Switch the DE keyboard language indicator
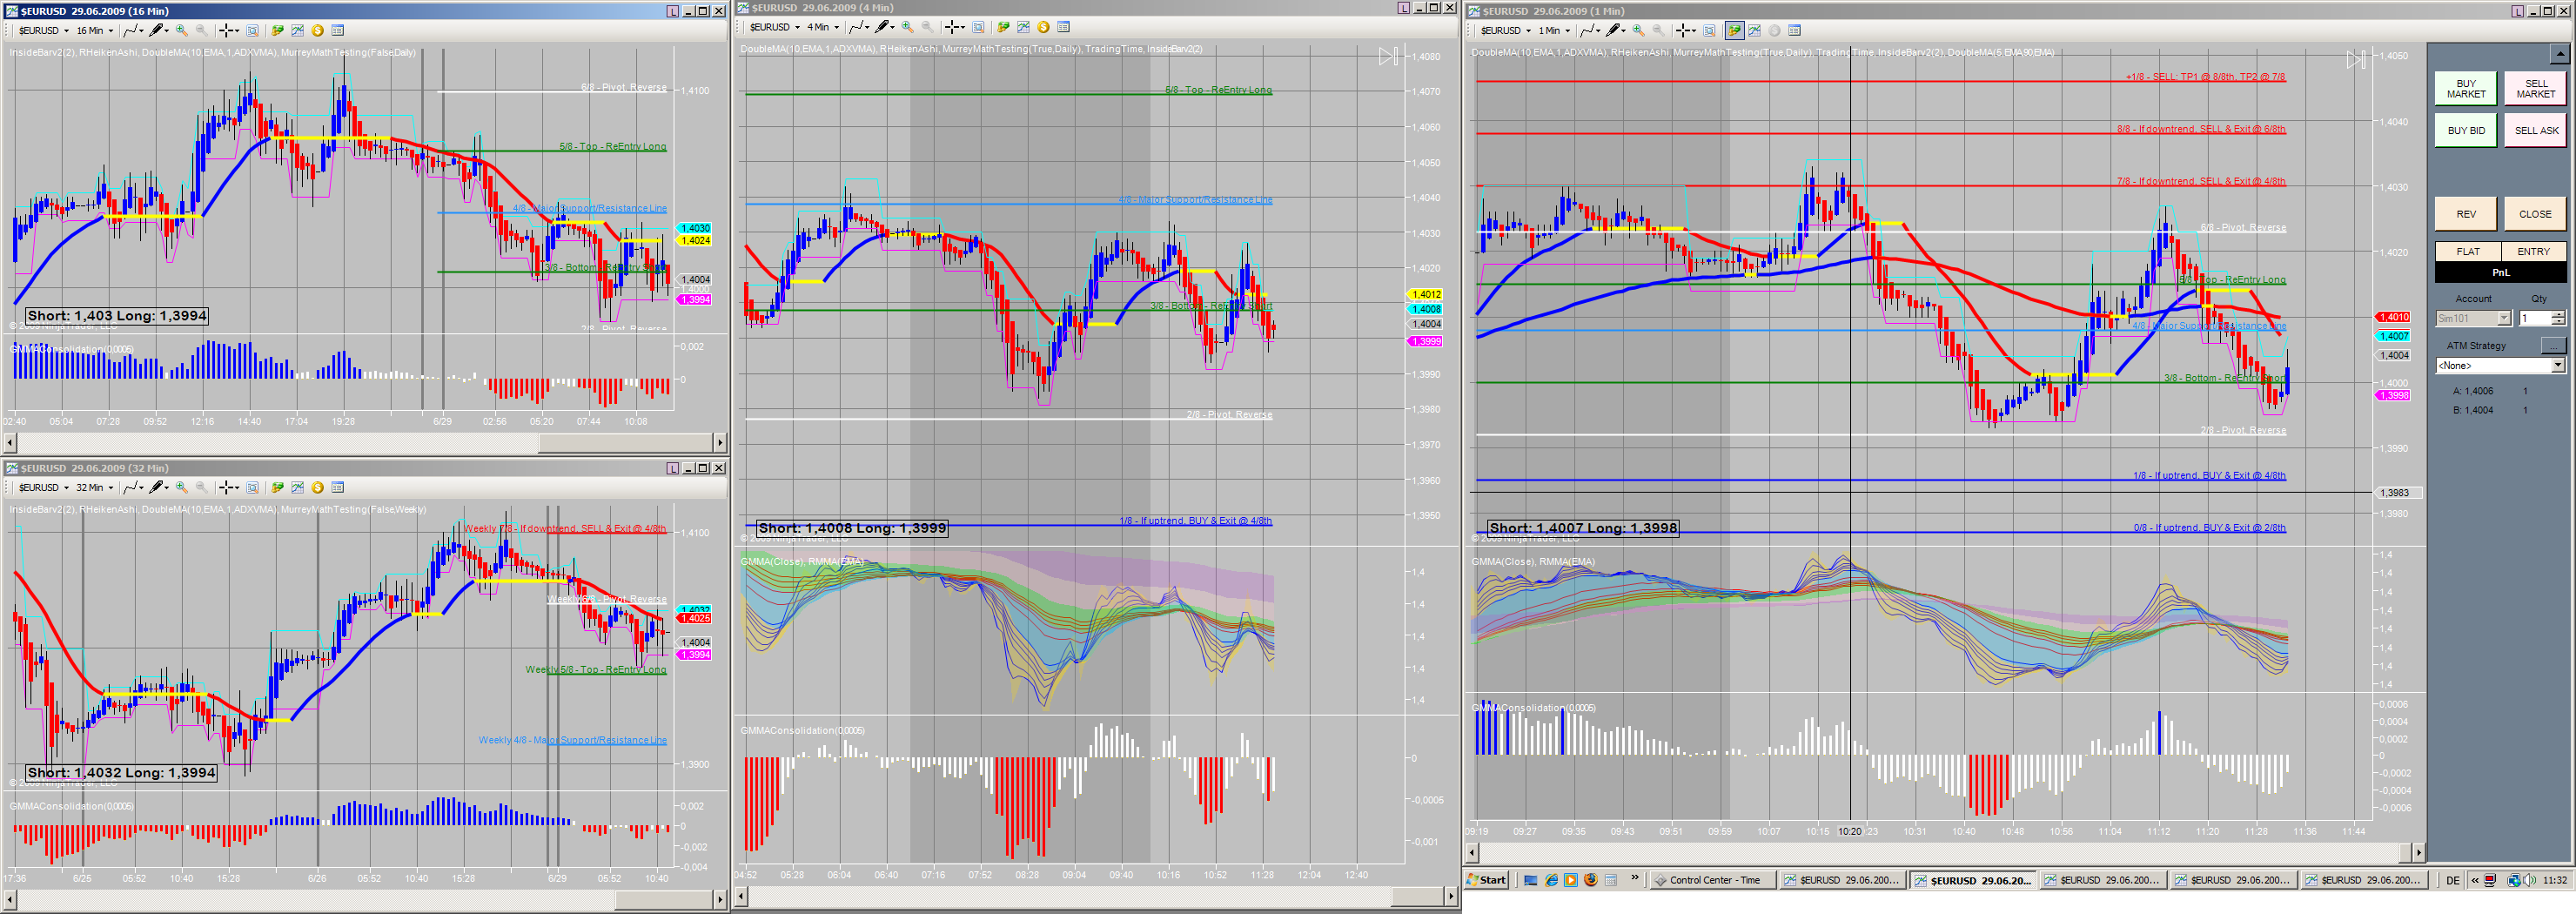This screenshot has height=914, width=2576. pos(2452,880)
